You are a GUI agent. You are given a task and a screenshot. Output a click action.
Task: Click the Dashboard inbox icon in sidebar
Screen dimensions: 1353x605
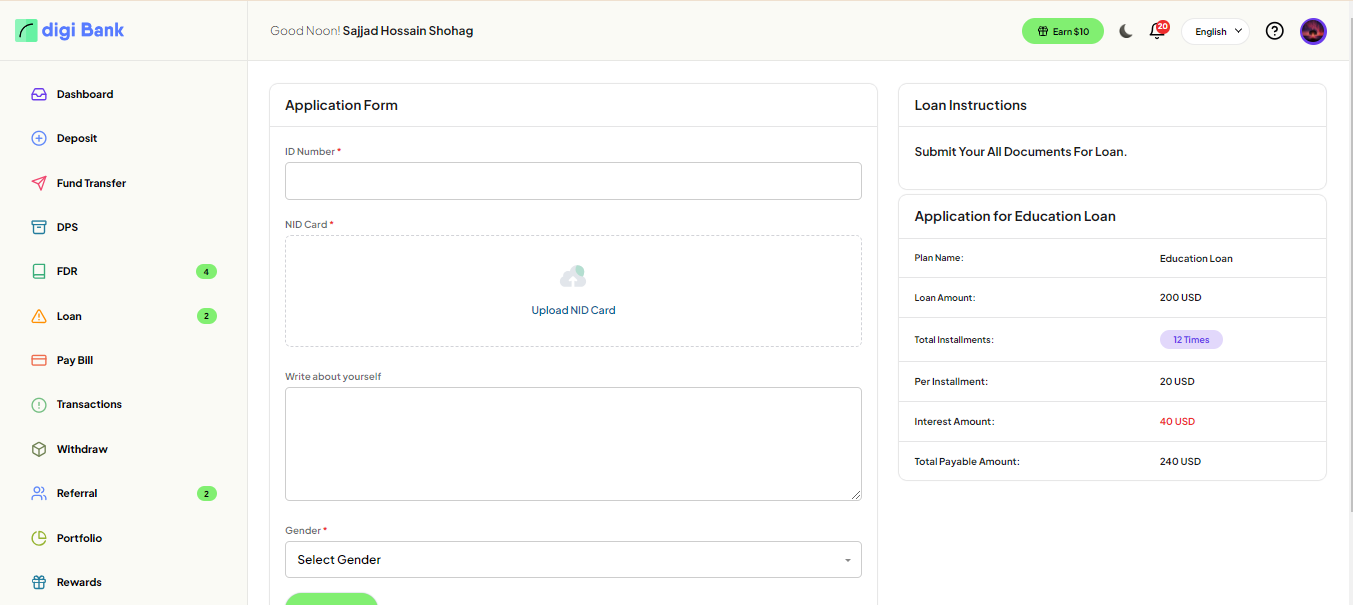39,94
